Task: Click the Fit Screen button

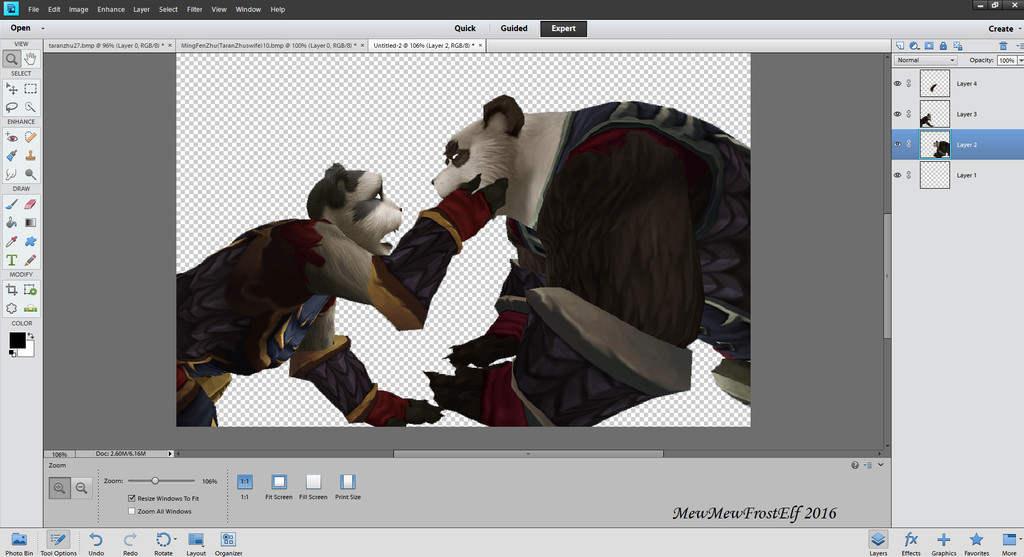Action: pos(279,487)
